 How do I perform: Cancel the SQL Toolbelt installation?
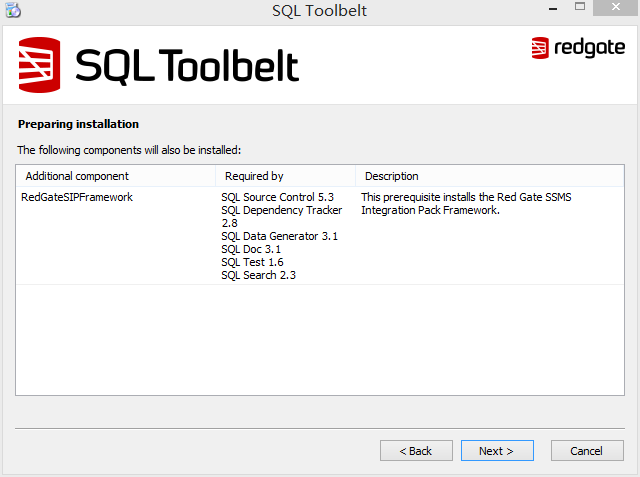pos(587,450)
